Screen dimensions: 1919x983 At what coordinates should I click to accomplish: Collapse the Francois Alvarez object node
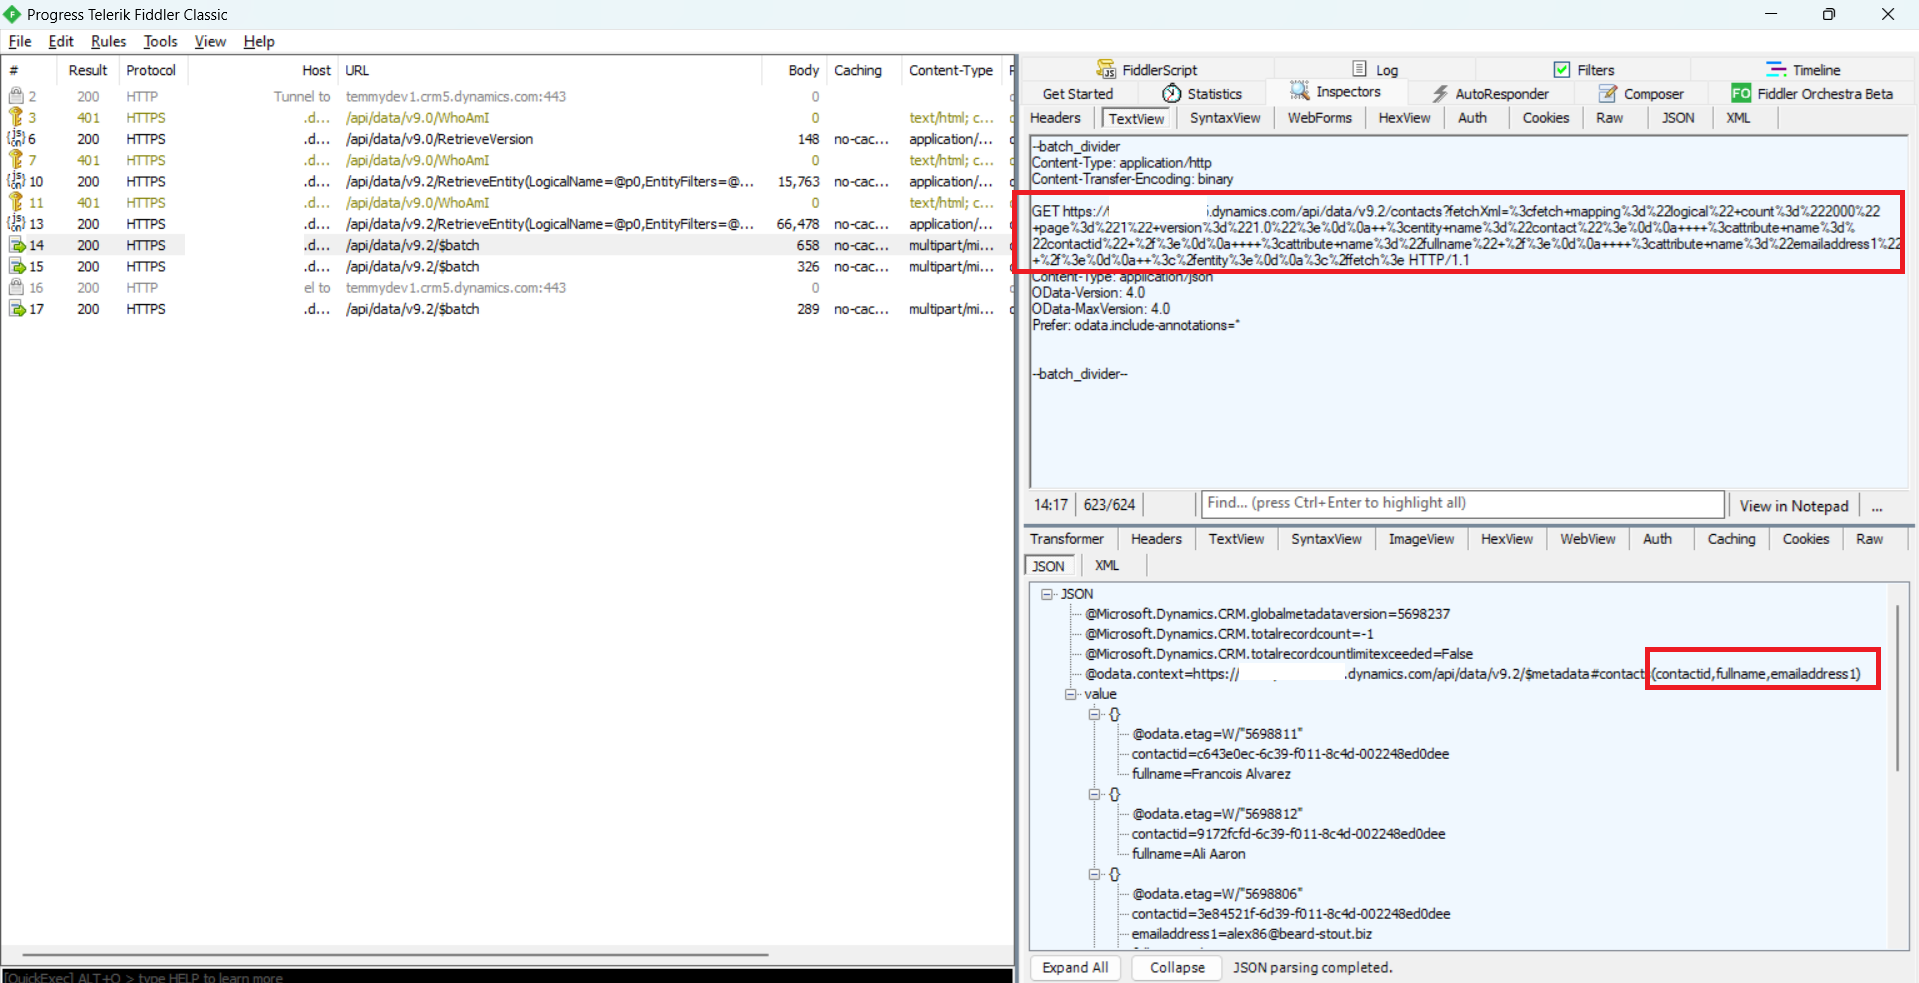(x=1095, y=714)
